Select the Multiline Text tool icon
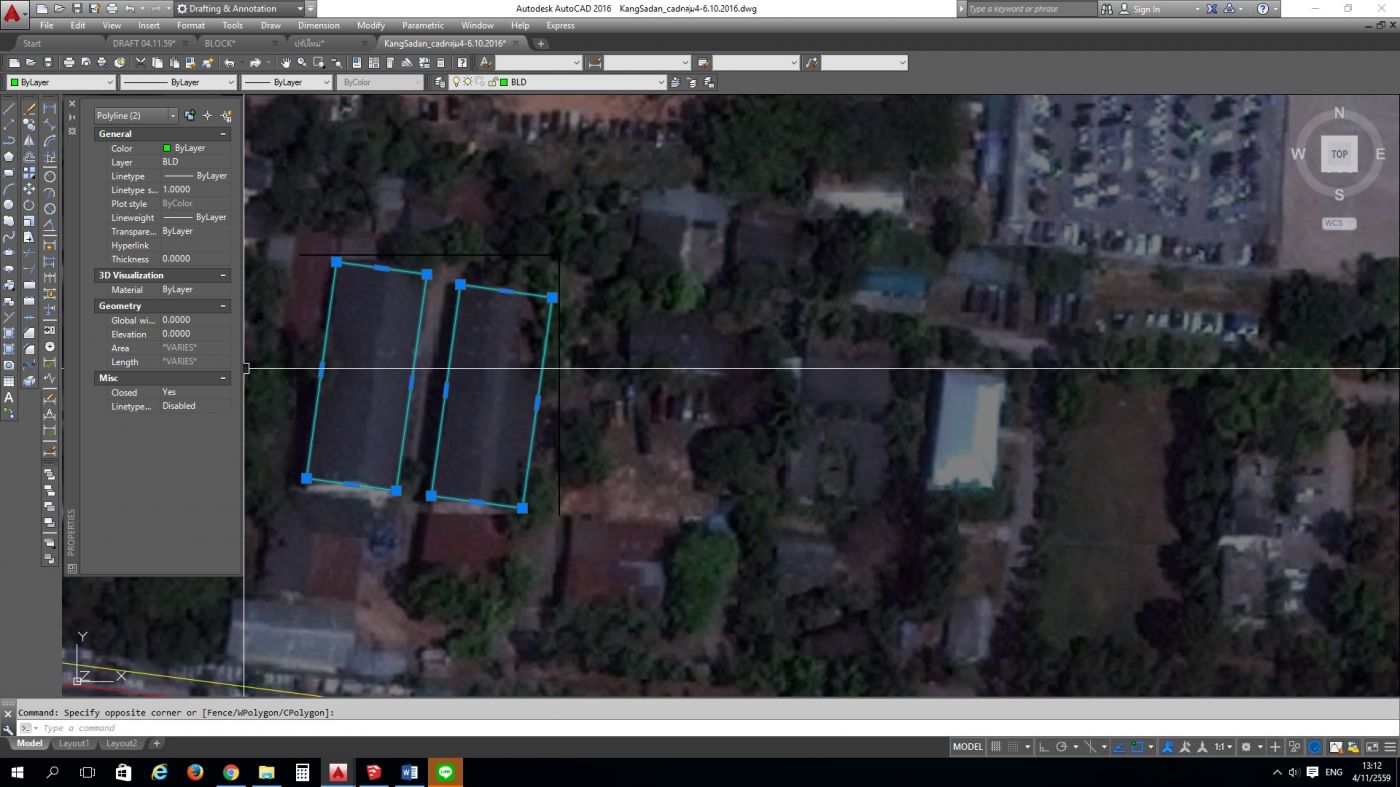 click(x=9, y=397)
